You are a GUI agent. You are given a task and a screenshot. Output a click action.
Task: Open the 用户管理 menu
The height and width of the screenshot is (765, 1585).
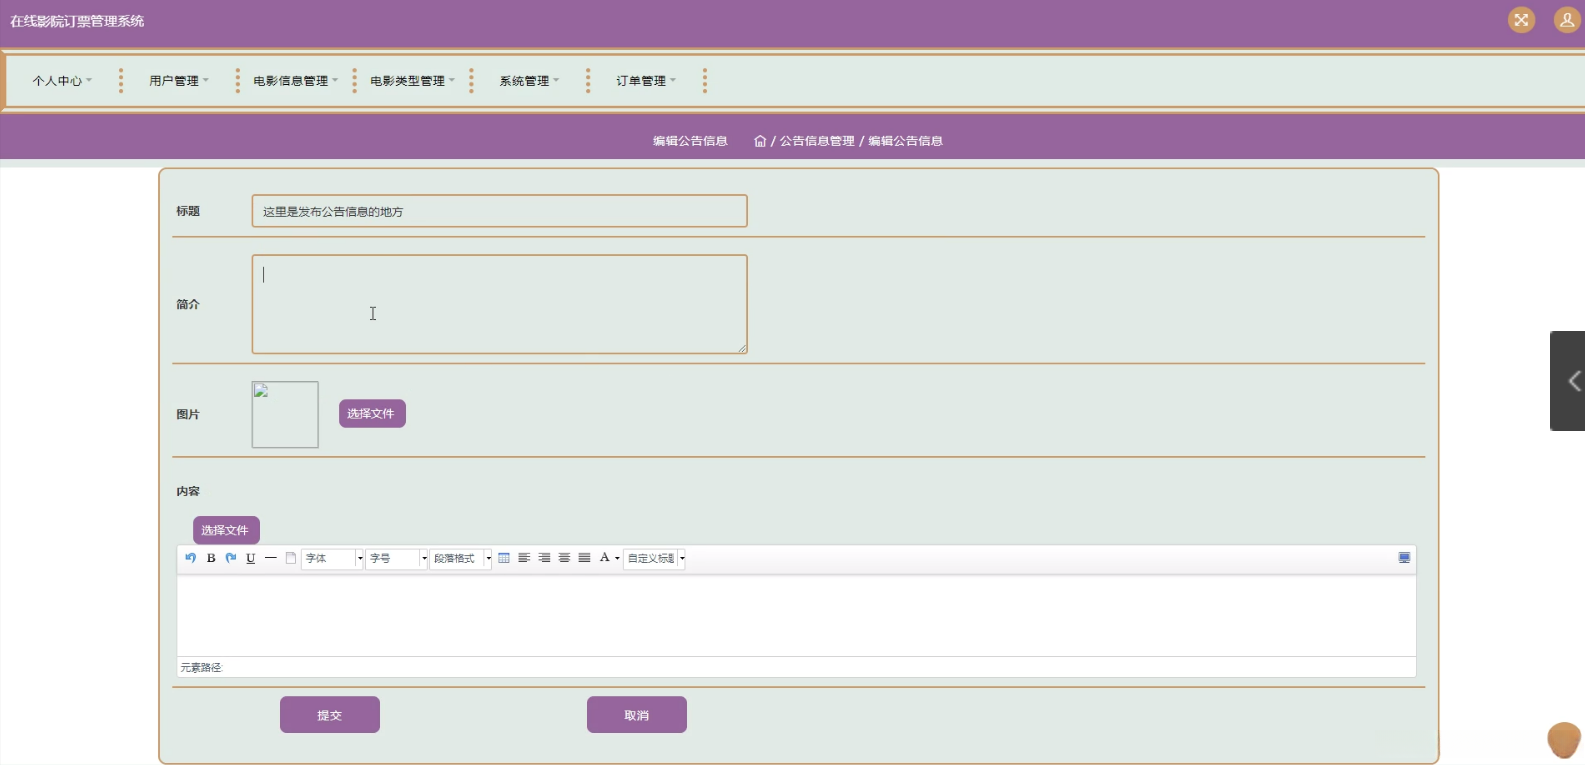click(179, 81)
